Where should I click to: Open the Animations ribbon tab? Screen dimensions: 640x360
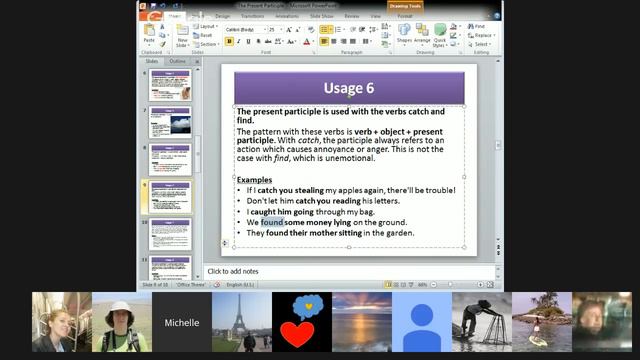tap(287, 16)
